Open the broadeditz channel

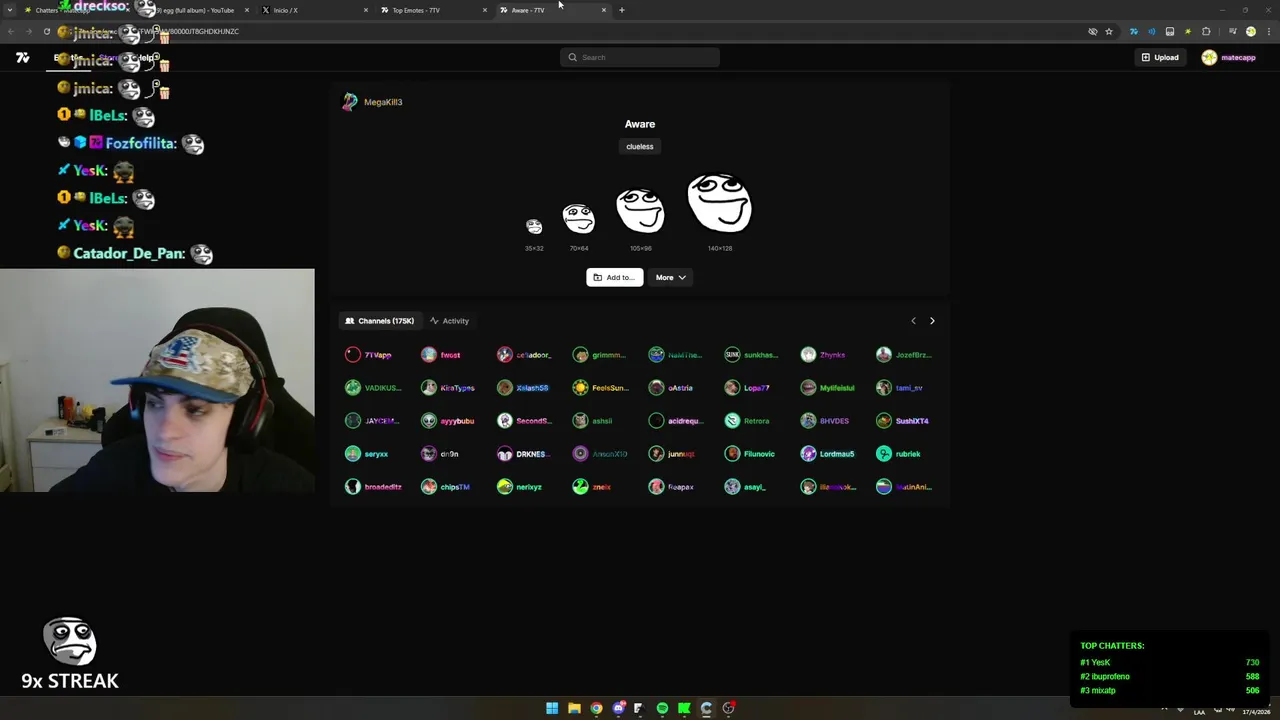coord(373,487)
